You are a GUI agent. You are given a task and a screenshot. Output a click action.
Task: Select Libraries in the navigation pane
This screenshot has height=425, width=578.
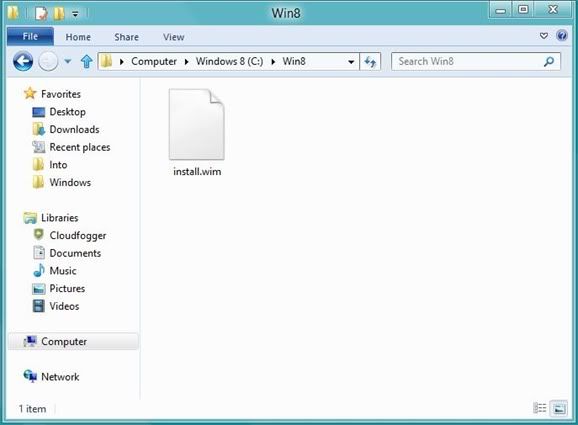pyautogui.click(x=59, y=218)
